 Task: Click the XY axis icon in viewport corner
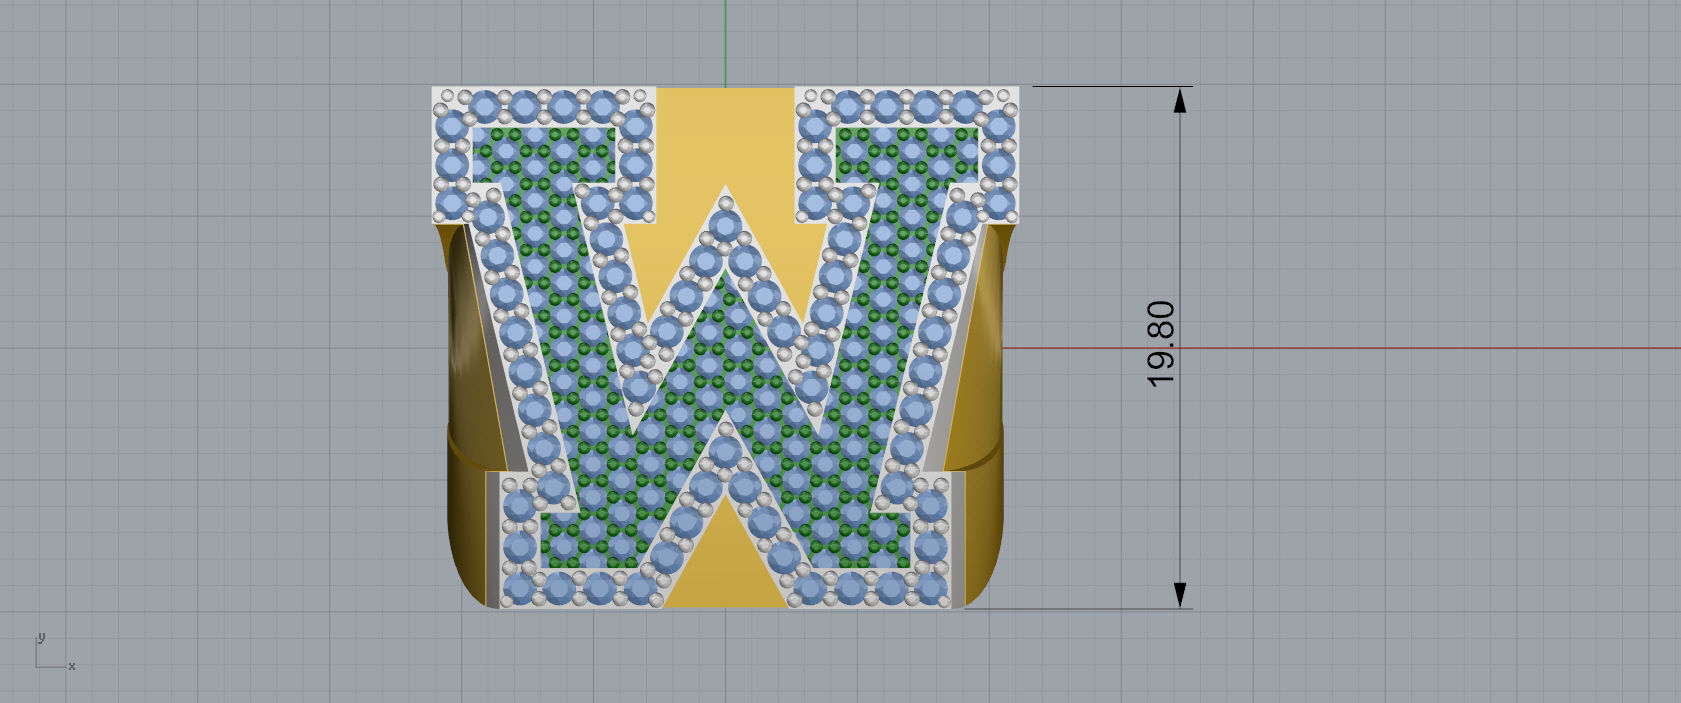[x=55, y=651]
